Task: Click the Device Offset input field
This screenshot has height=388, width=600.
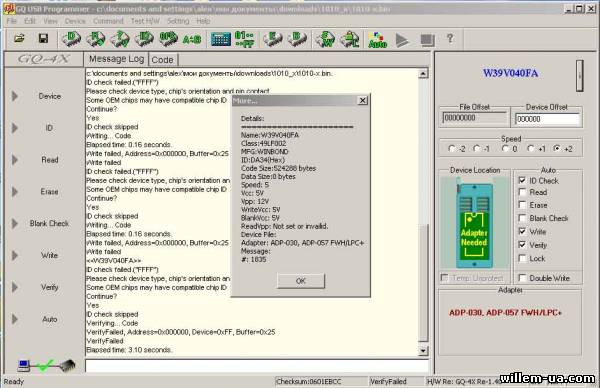Action: click(547, 119)
